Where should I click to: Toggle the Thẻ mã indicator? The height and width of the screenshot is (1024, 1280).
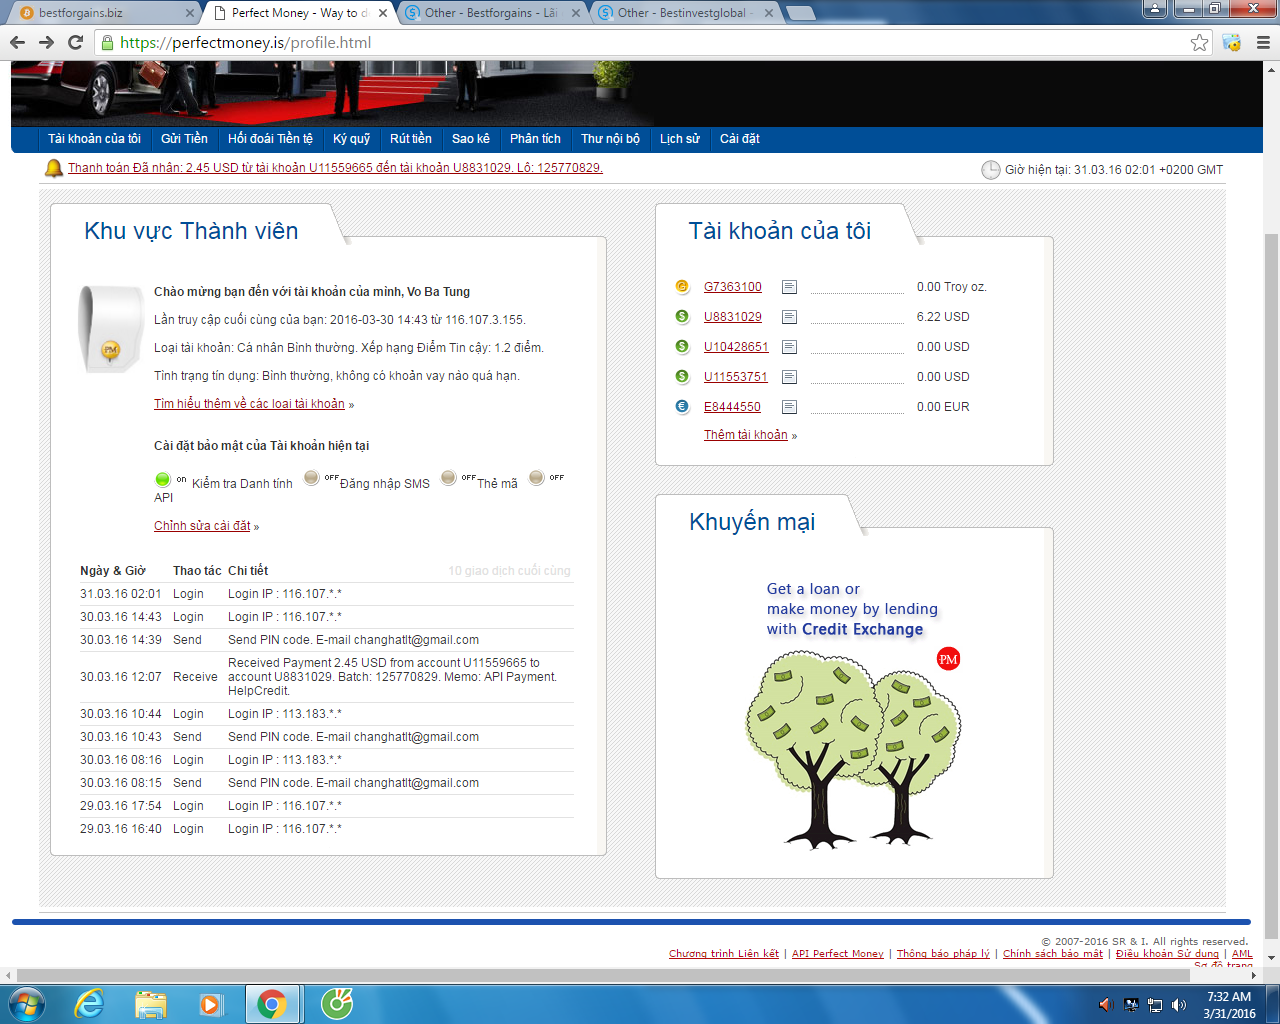[449, 478]
